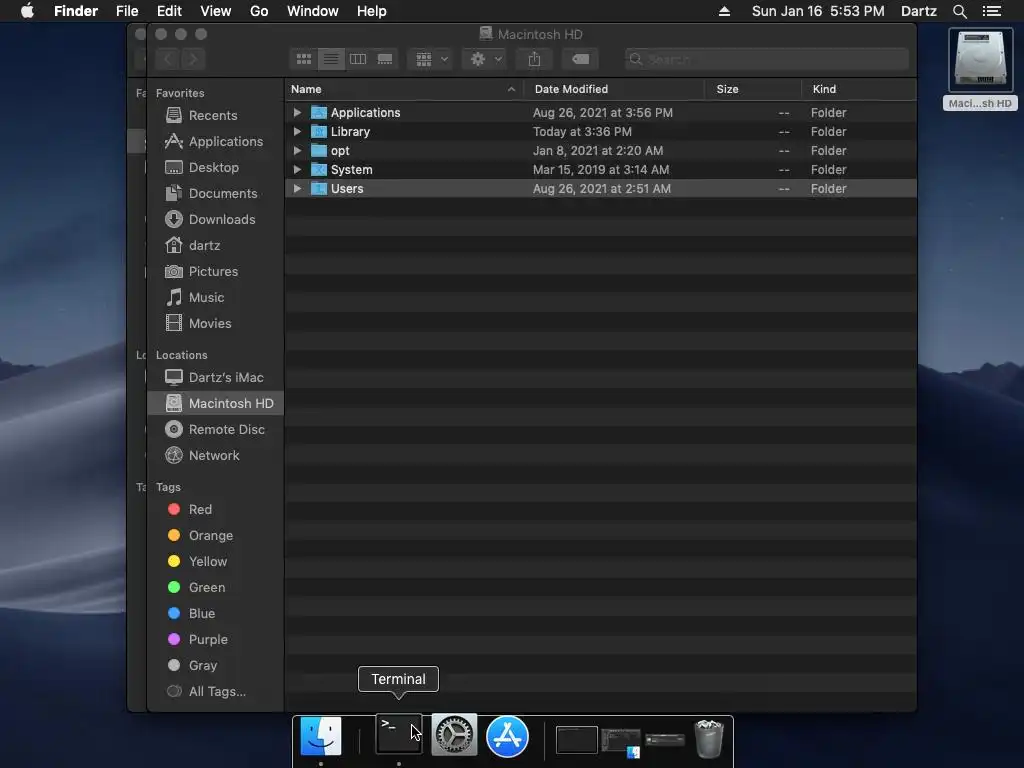Open Applications in the Favorites sidebar

pos(214,142)
